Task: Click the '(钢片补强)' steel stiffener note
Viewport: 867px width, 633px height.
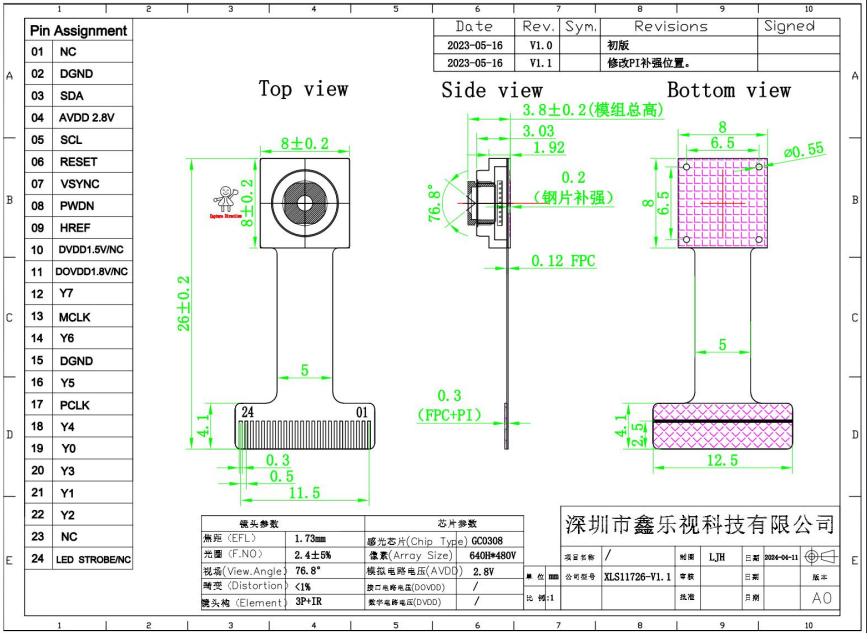Action: 573,197
